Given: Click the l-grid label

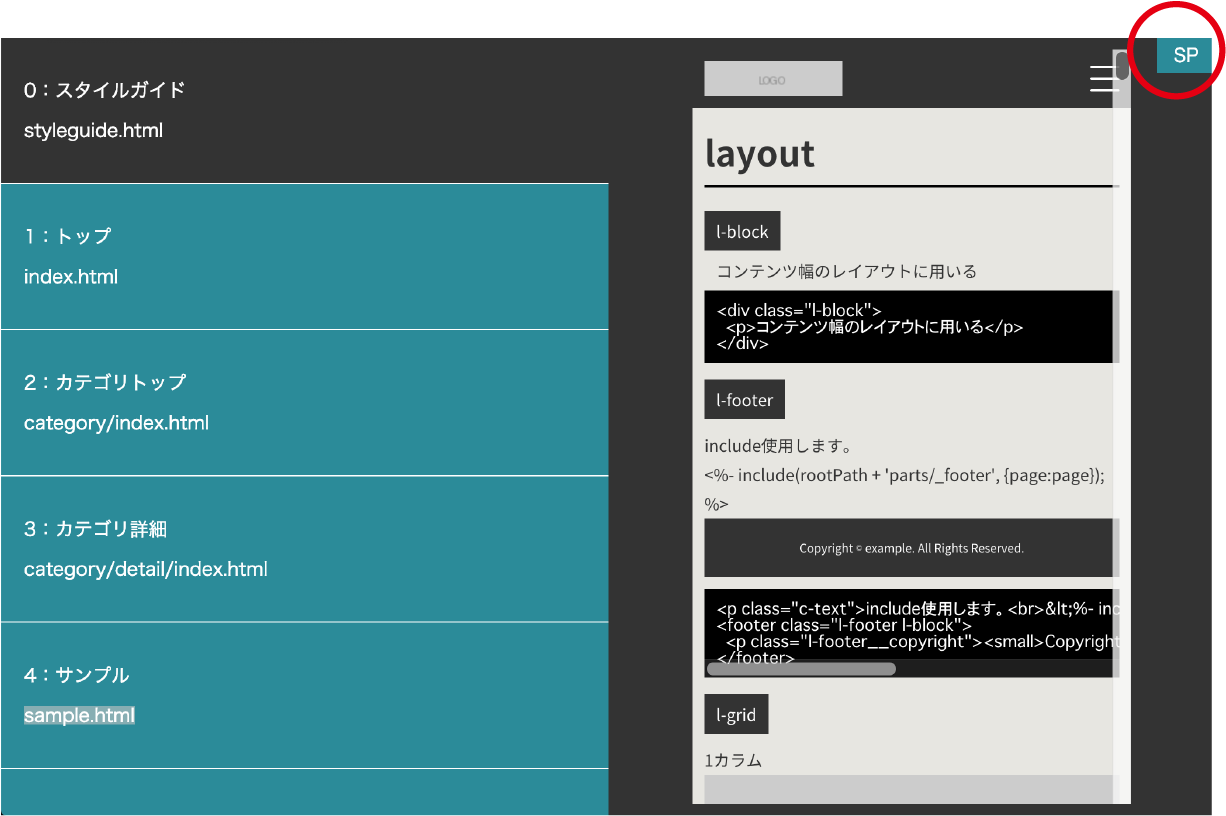Looking at the screenshot, I should [736, 715].
